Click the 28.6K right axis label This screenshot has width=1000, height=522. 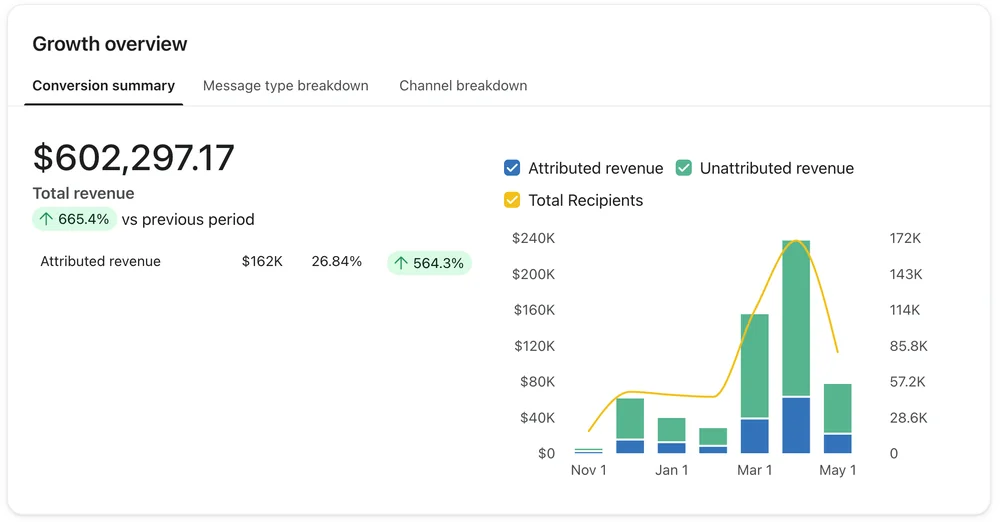click(x=908, y=417)
